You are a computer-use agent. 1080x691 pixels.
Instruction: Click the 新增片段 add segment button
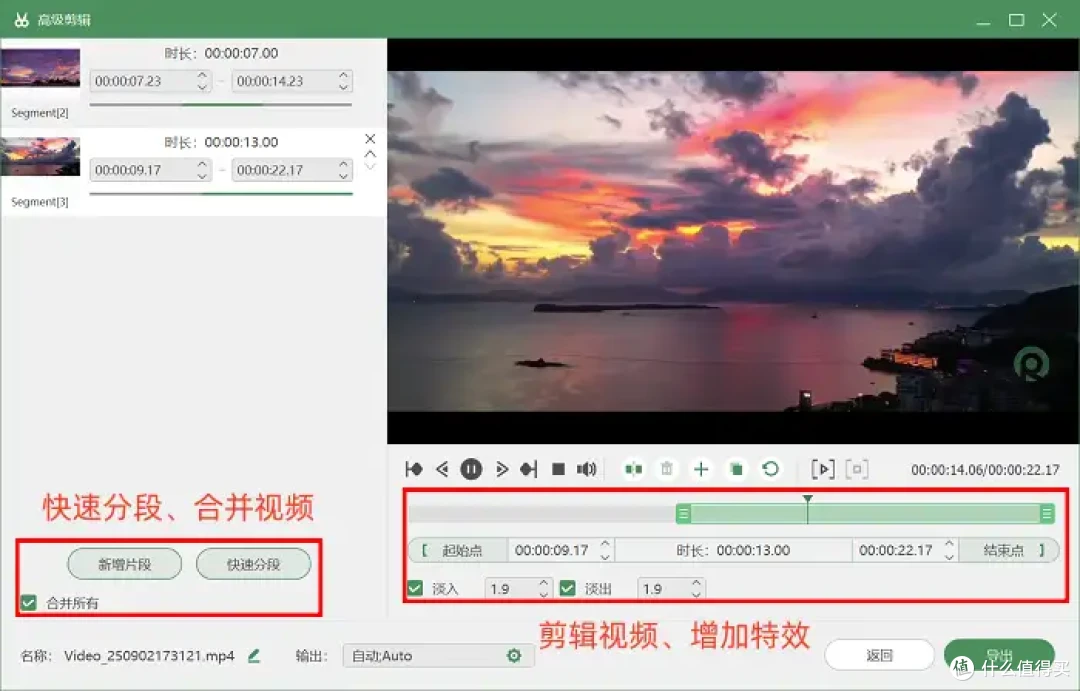point(125,564)
